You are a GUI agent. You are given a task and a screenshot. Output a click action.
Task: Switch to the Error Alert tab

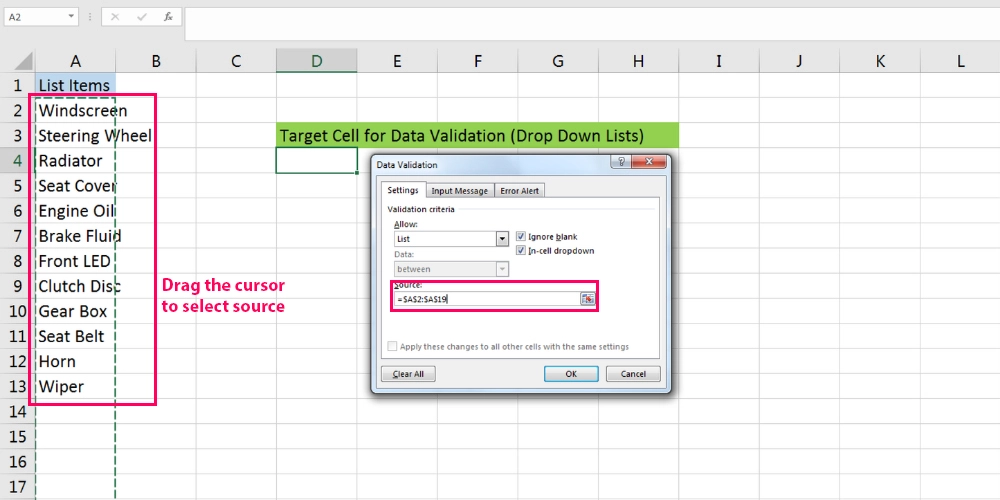[x=519, y=191]
